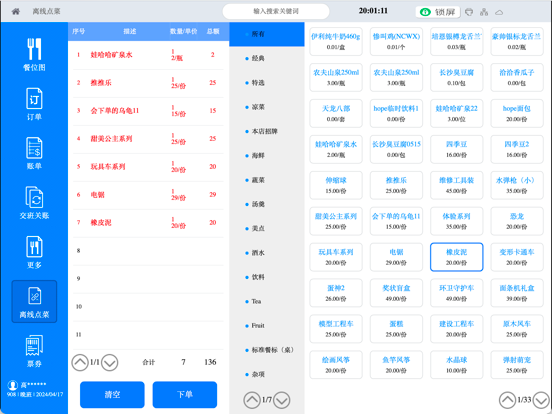Open the 票券 vouchers page
The image size is (552, 414).
(34, 351)
